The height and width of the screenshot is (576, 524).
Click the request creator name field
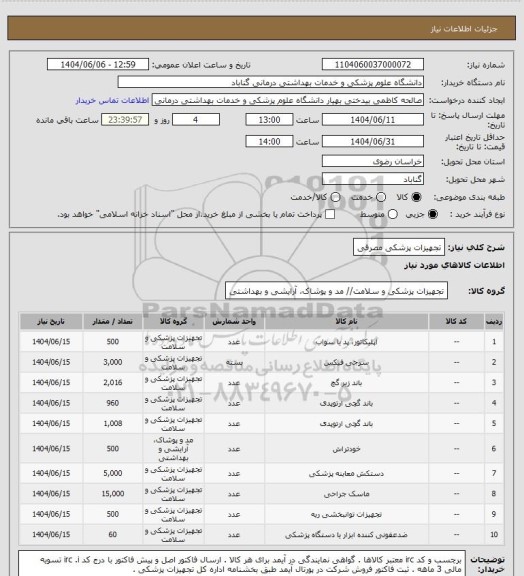coord(288,100)
